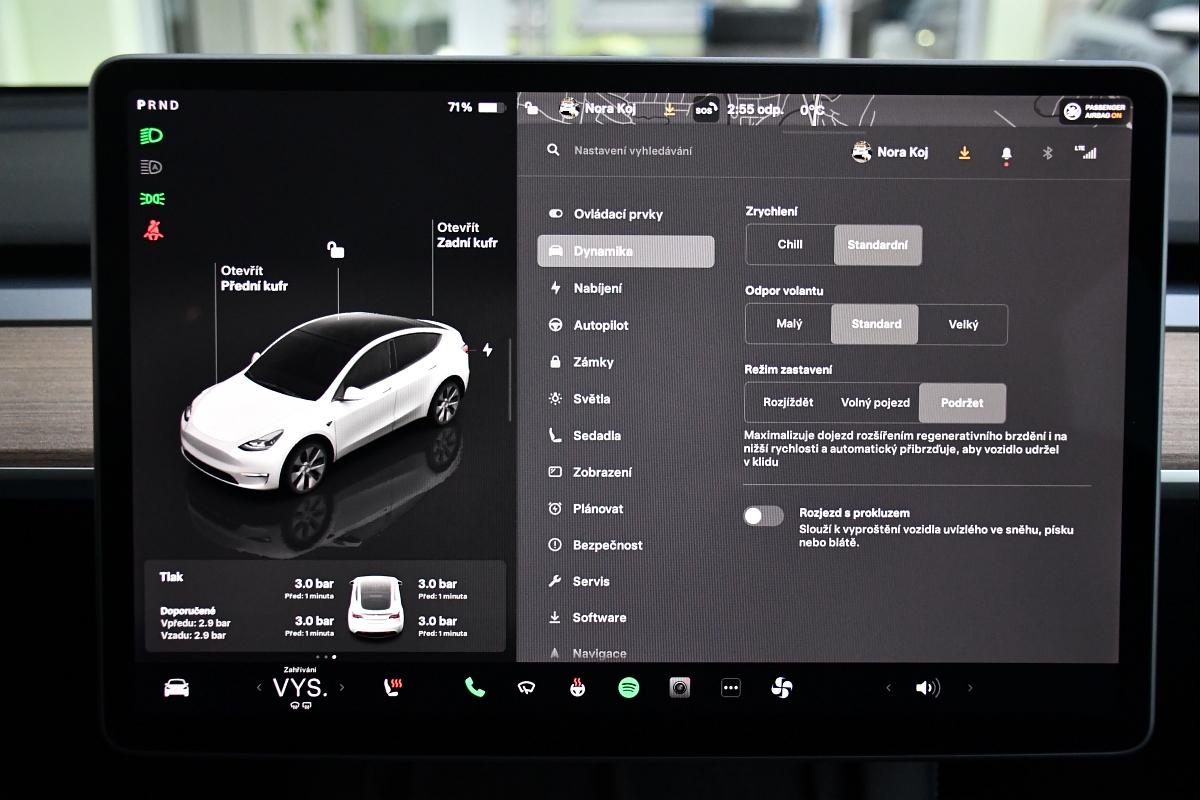Open the phone app in bottom bar
This screenshot has width=1200, height=800.
(x=474, y=687)
